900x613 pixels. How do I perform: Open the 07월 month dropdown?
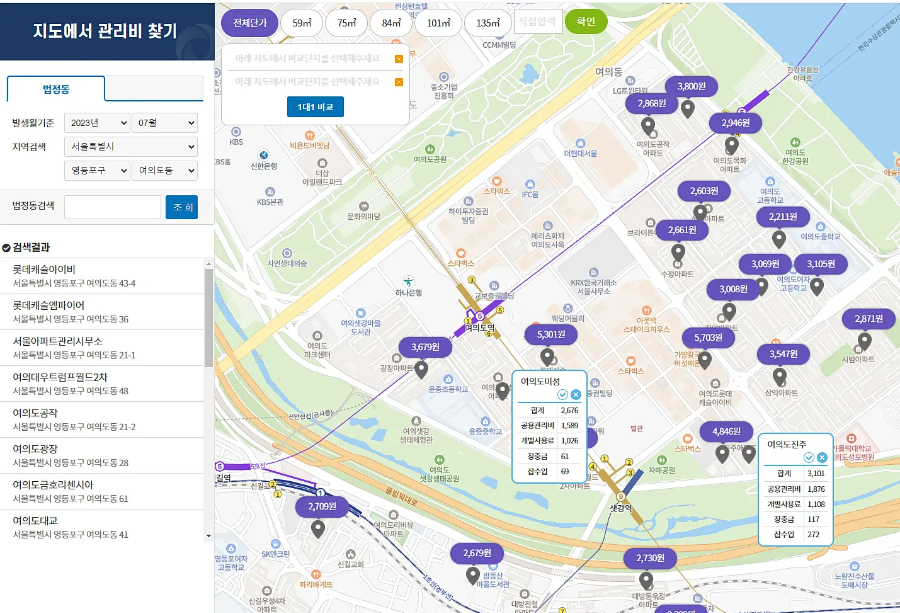(165, 123)
